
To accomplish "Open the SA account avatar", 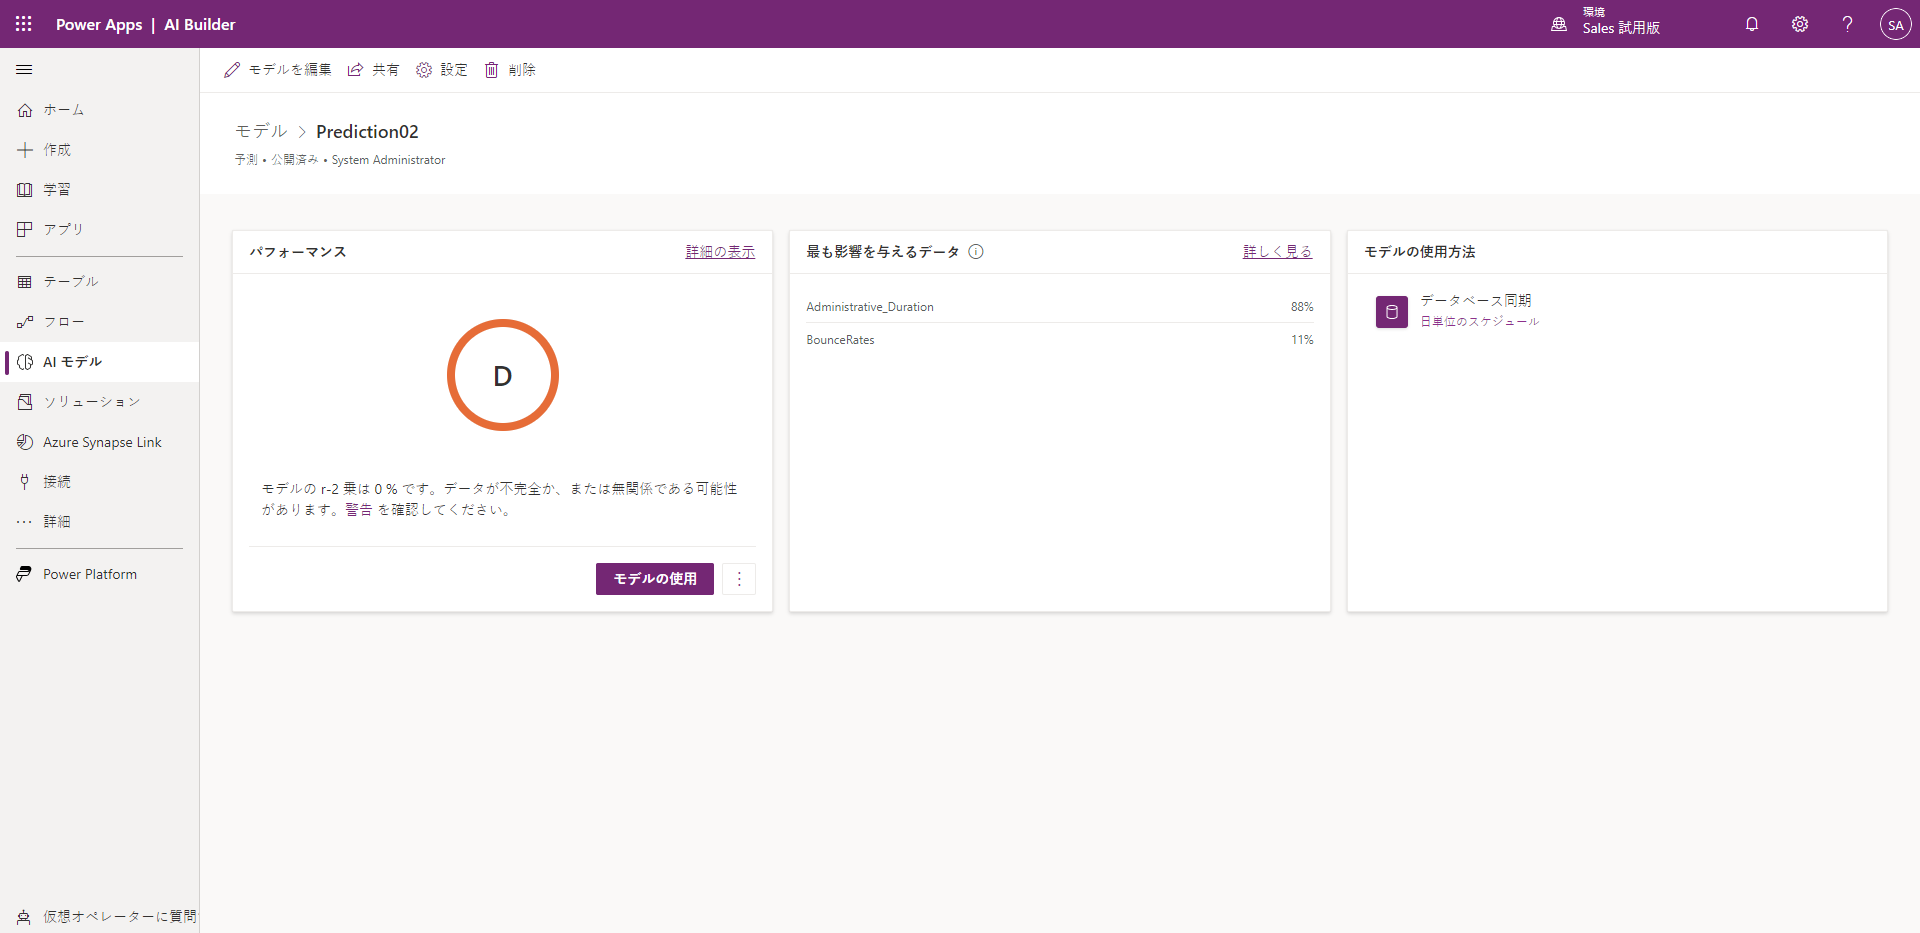I will 1895,24.
